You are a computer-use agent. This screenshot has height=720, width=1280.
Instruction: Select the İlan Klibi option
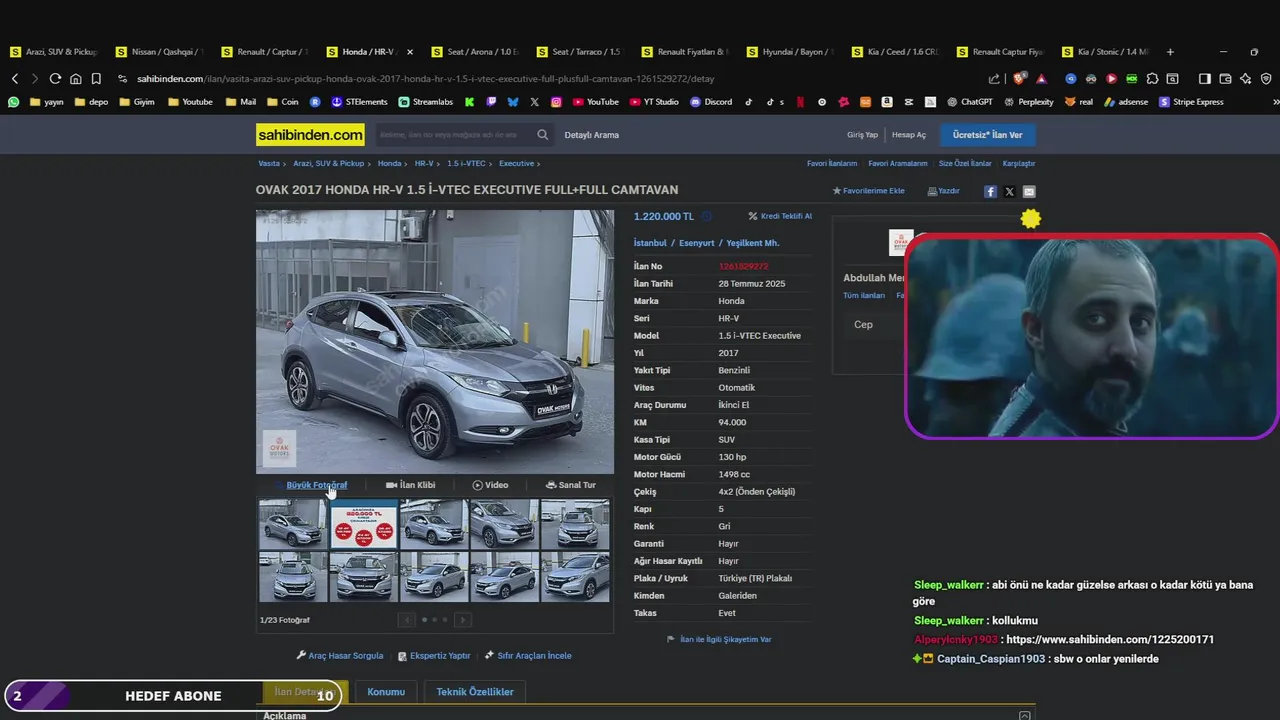click(x=410, y=485)
